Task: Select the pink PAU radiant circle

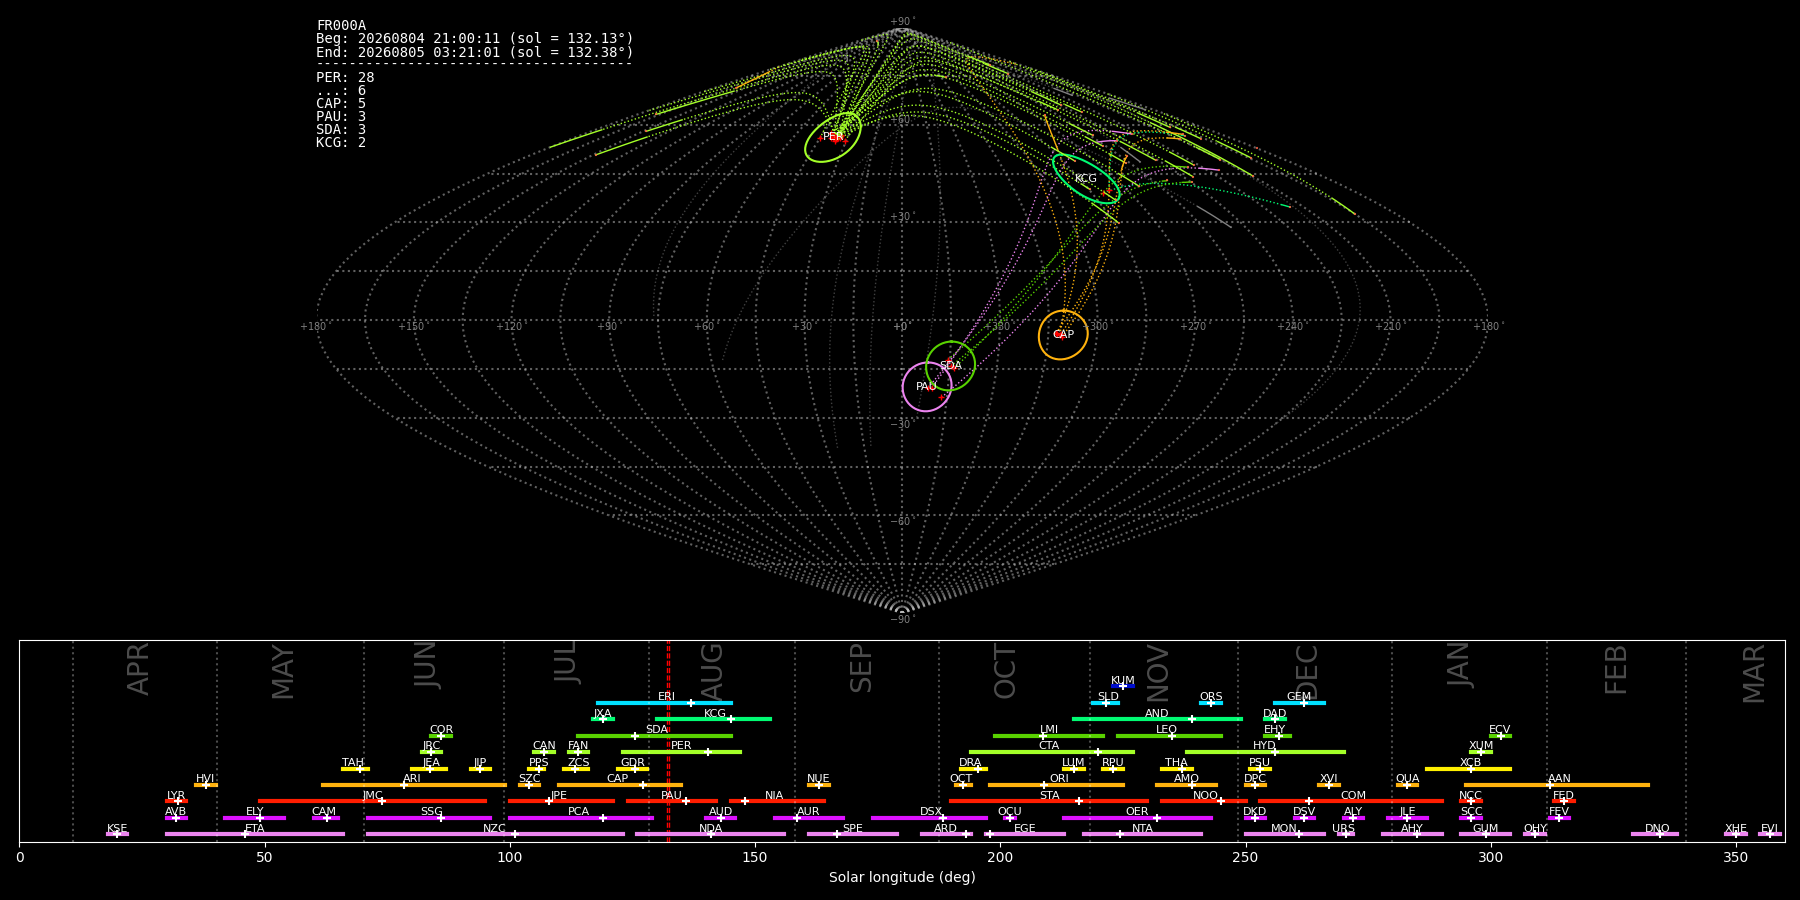Action: coord(927,387)
